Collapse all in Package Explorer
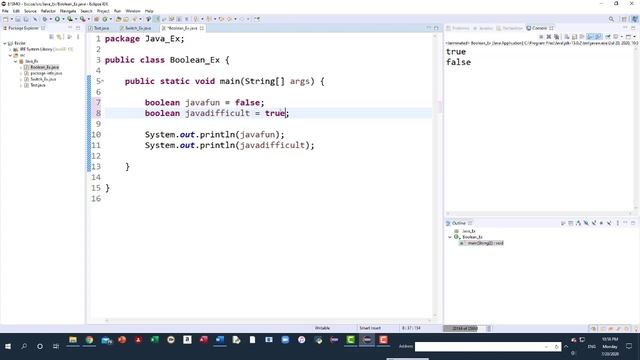 51,37
